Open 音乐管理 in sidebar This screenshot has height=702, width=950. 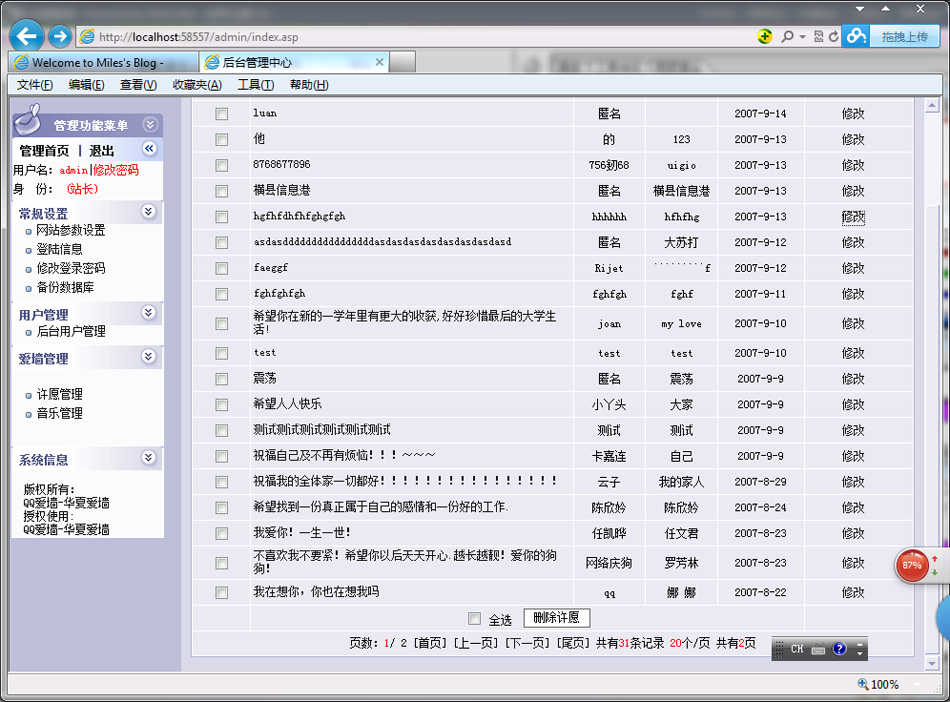point(59,413)
